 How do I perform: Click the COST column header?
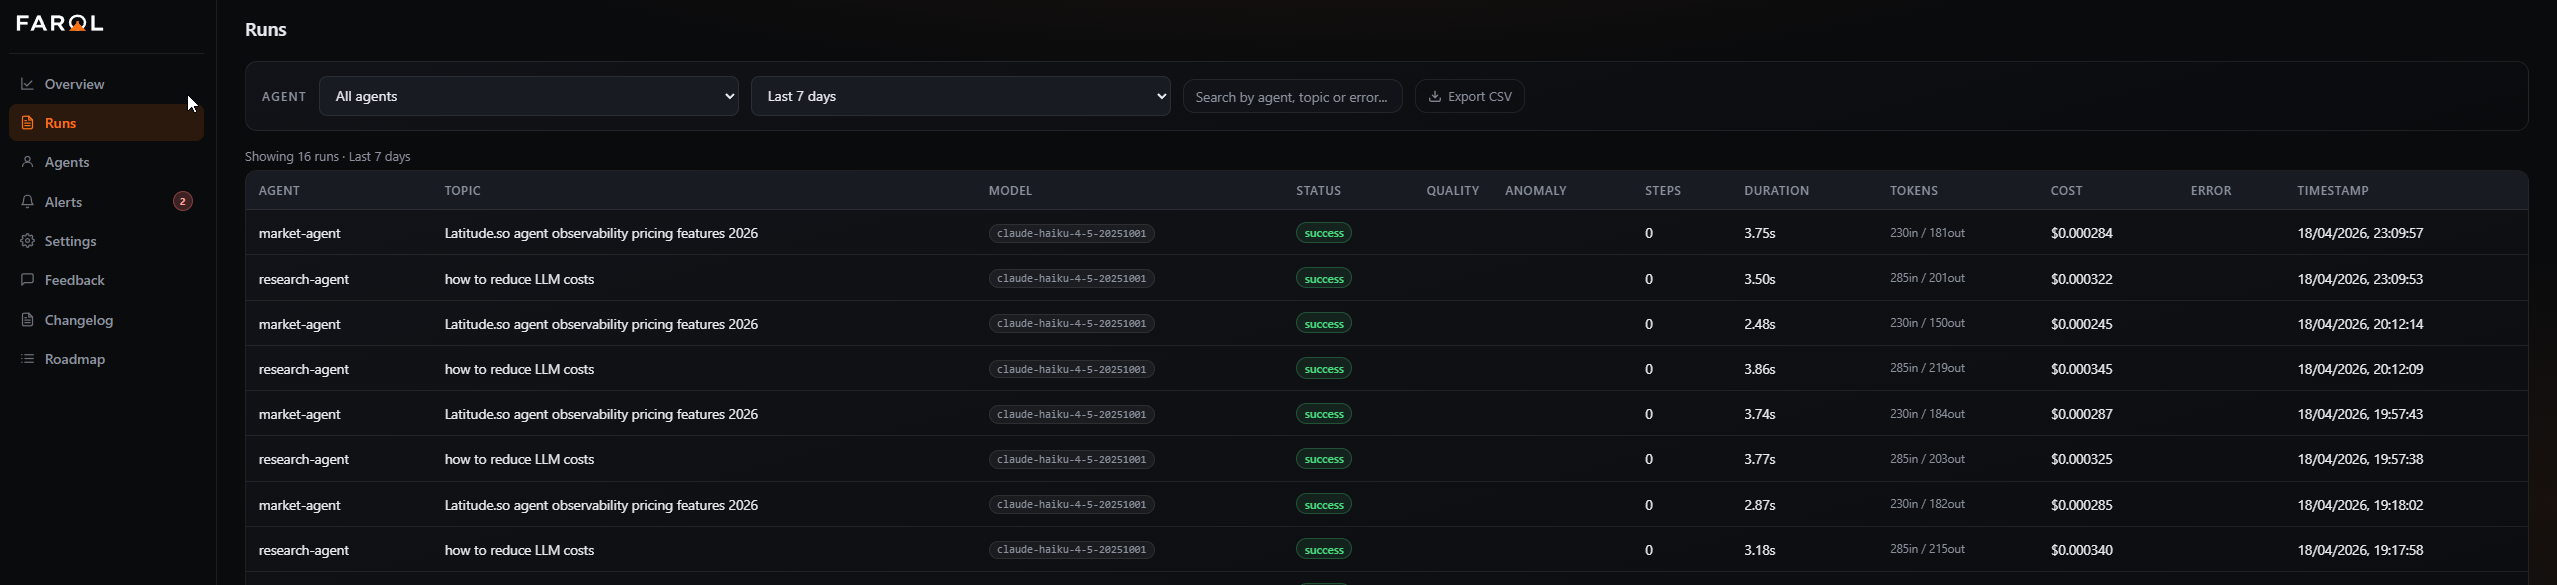2067,191
